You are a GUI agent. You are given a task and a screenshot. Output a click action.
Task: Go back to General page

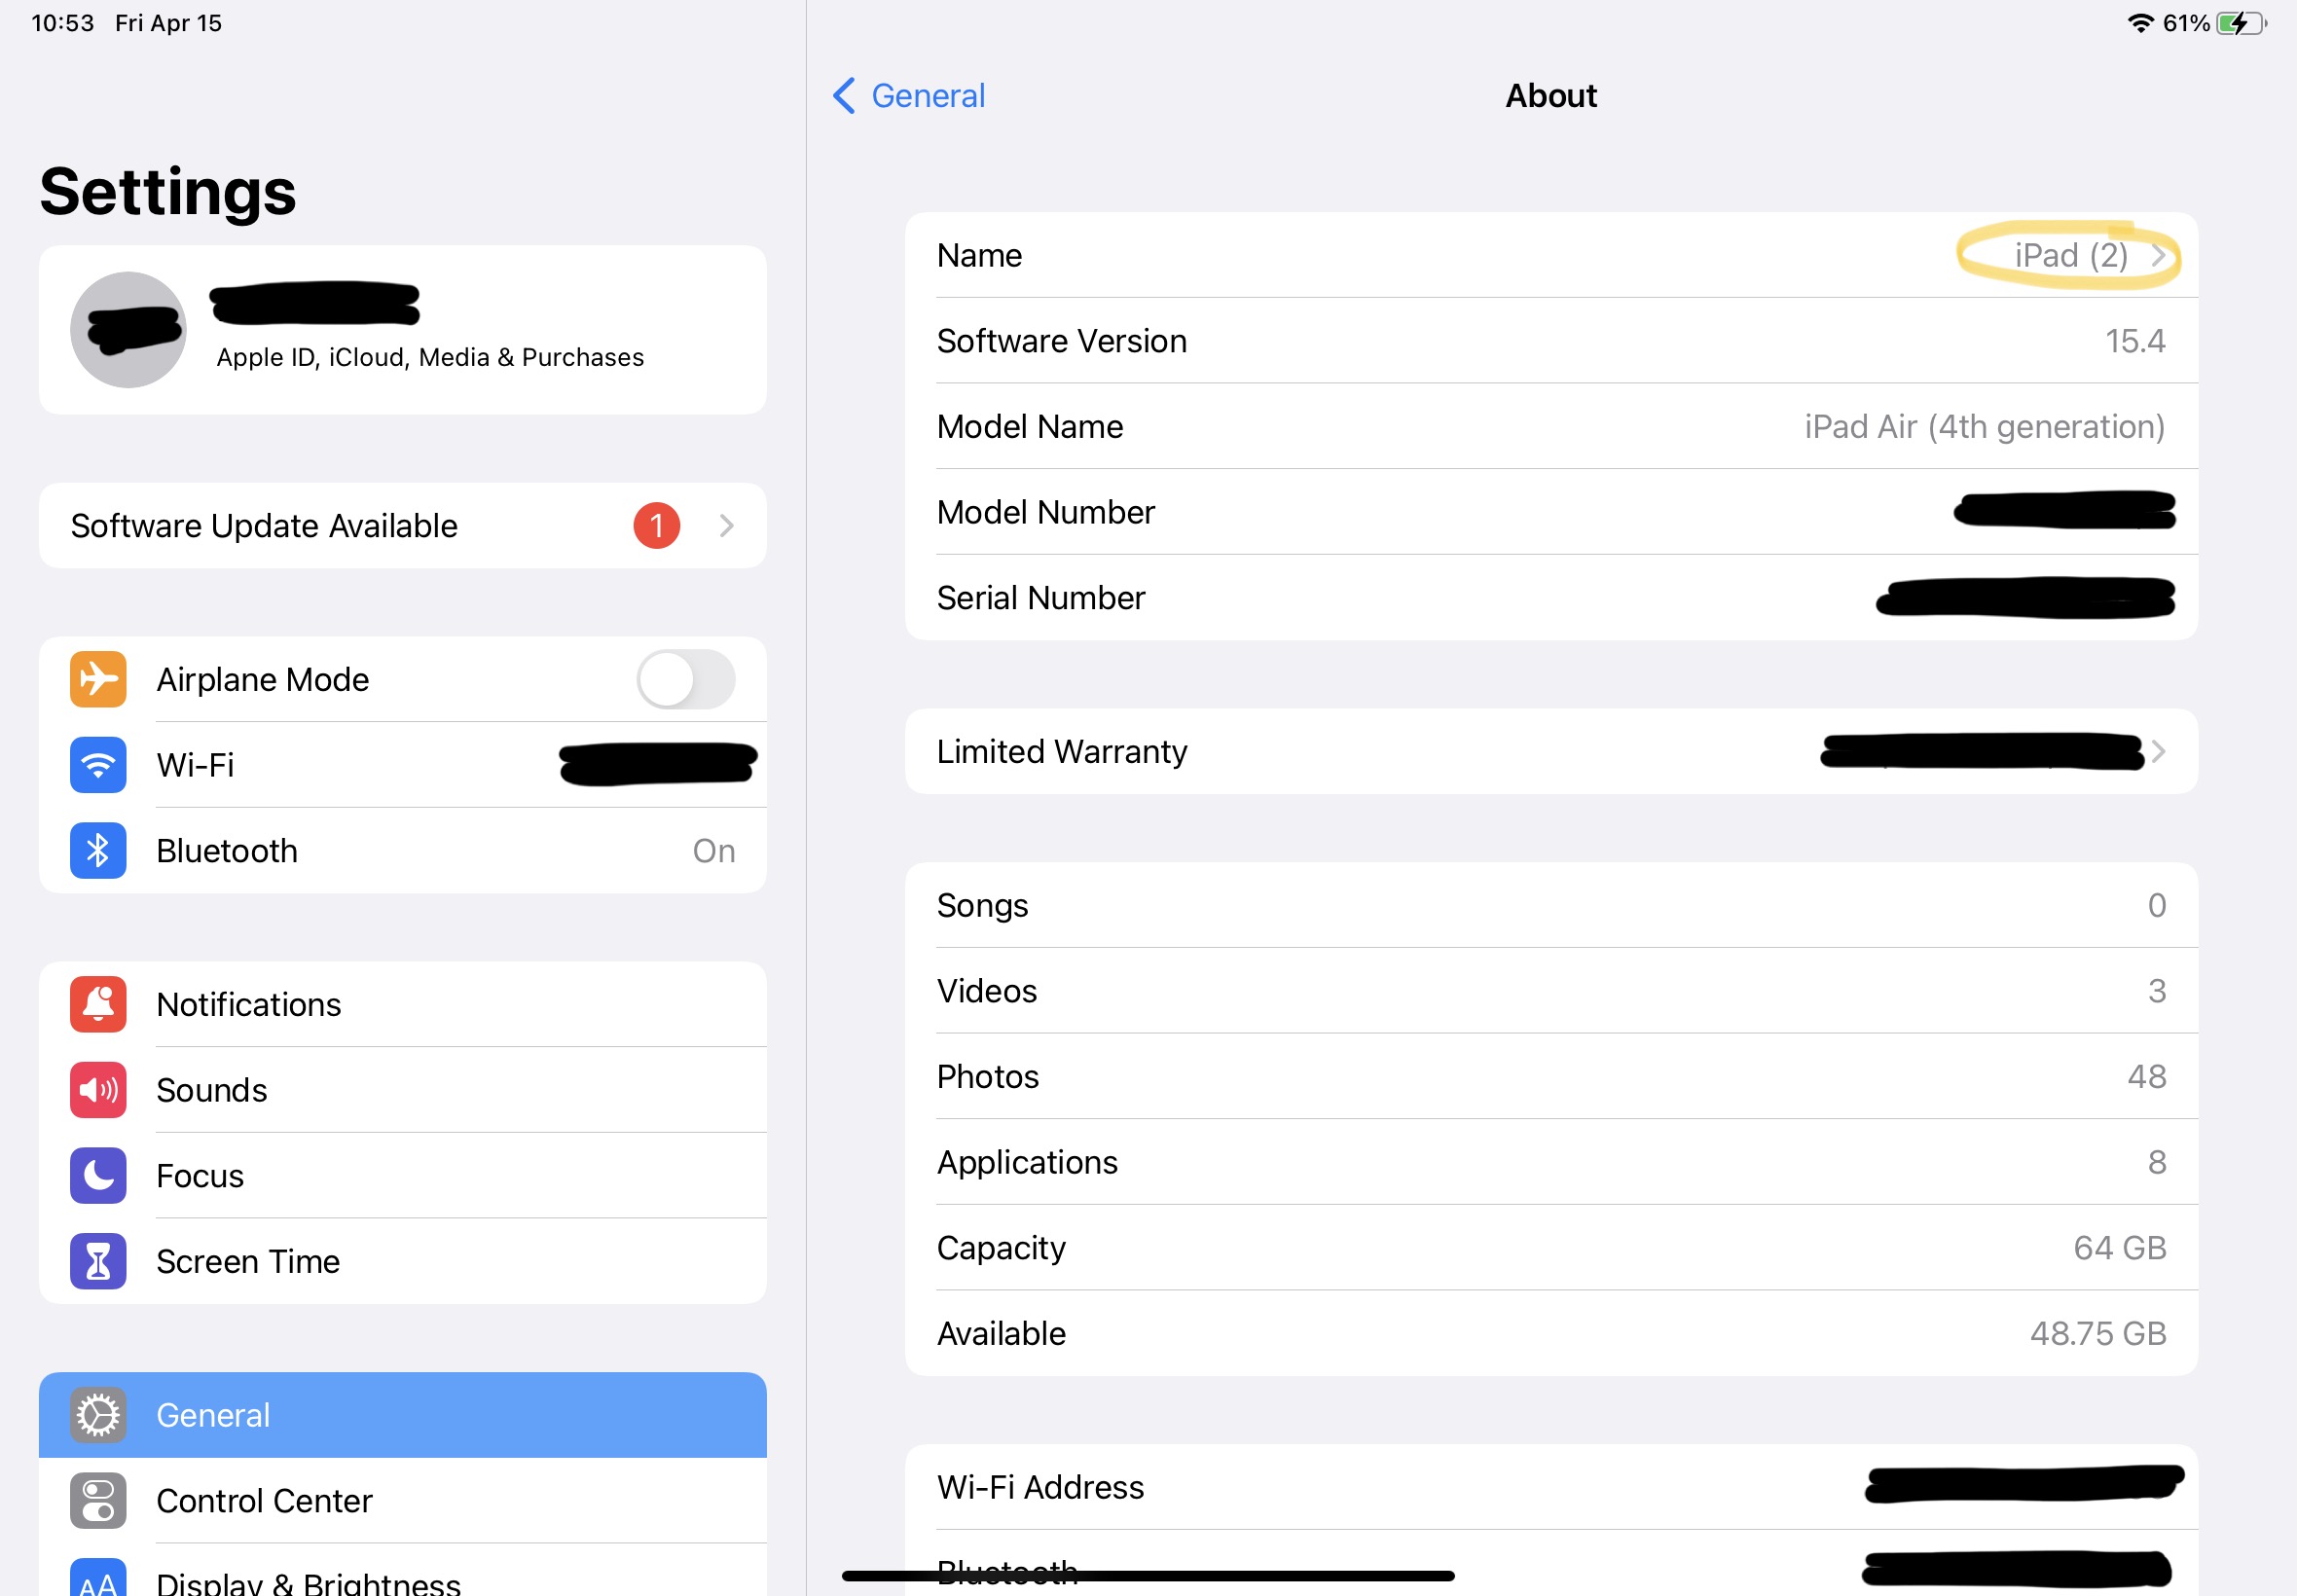(x=908, y=96)
